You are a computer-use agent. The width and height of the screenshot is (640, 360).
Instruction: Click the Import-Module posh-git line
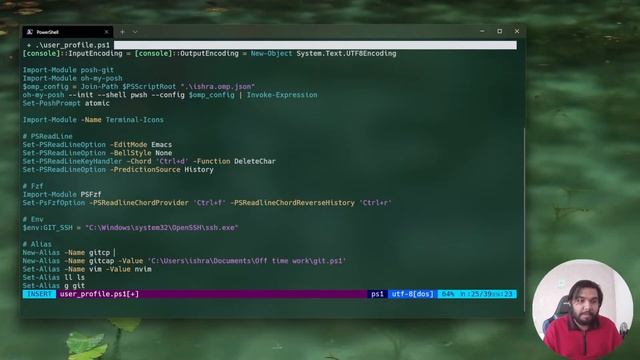68,70
